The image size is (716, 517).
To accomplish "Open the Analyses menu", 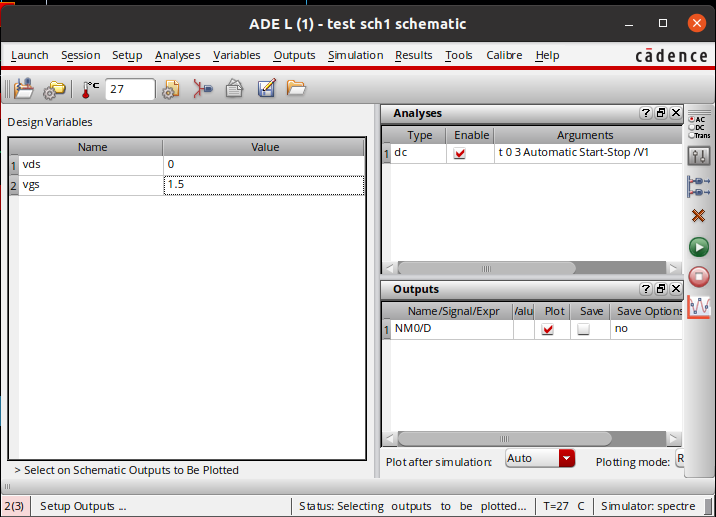I will coord(178,55).
